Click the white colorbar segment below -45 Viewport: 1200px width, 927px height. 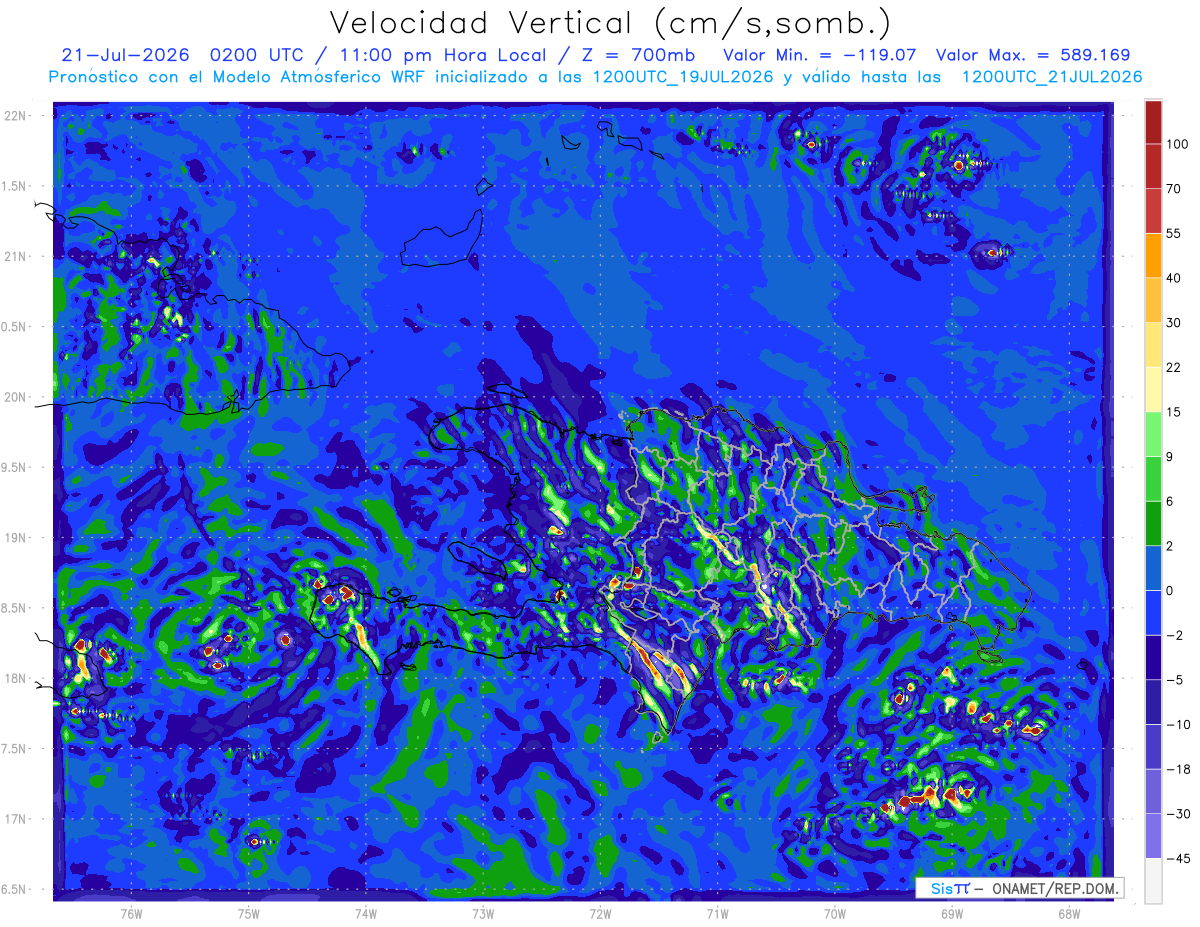point(1153,881)
